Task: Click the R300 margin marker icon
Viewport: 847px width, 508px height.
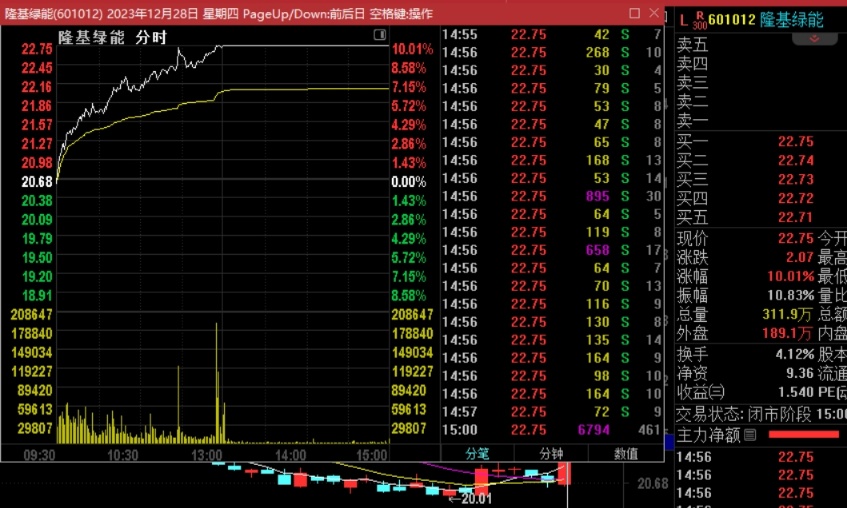Action: tap(700, 20)
